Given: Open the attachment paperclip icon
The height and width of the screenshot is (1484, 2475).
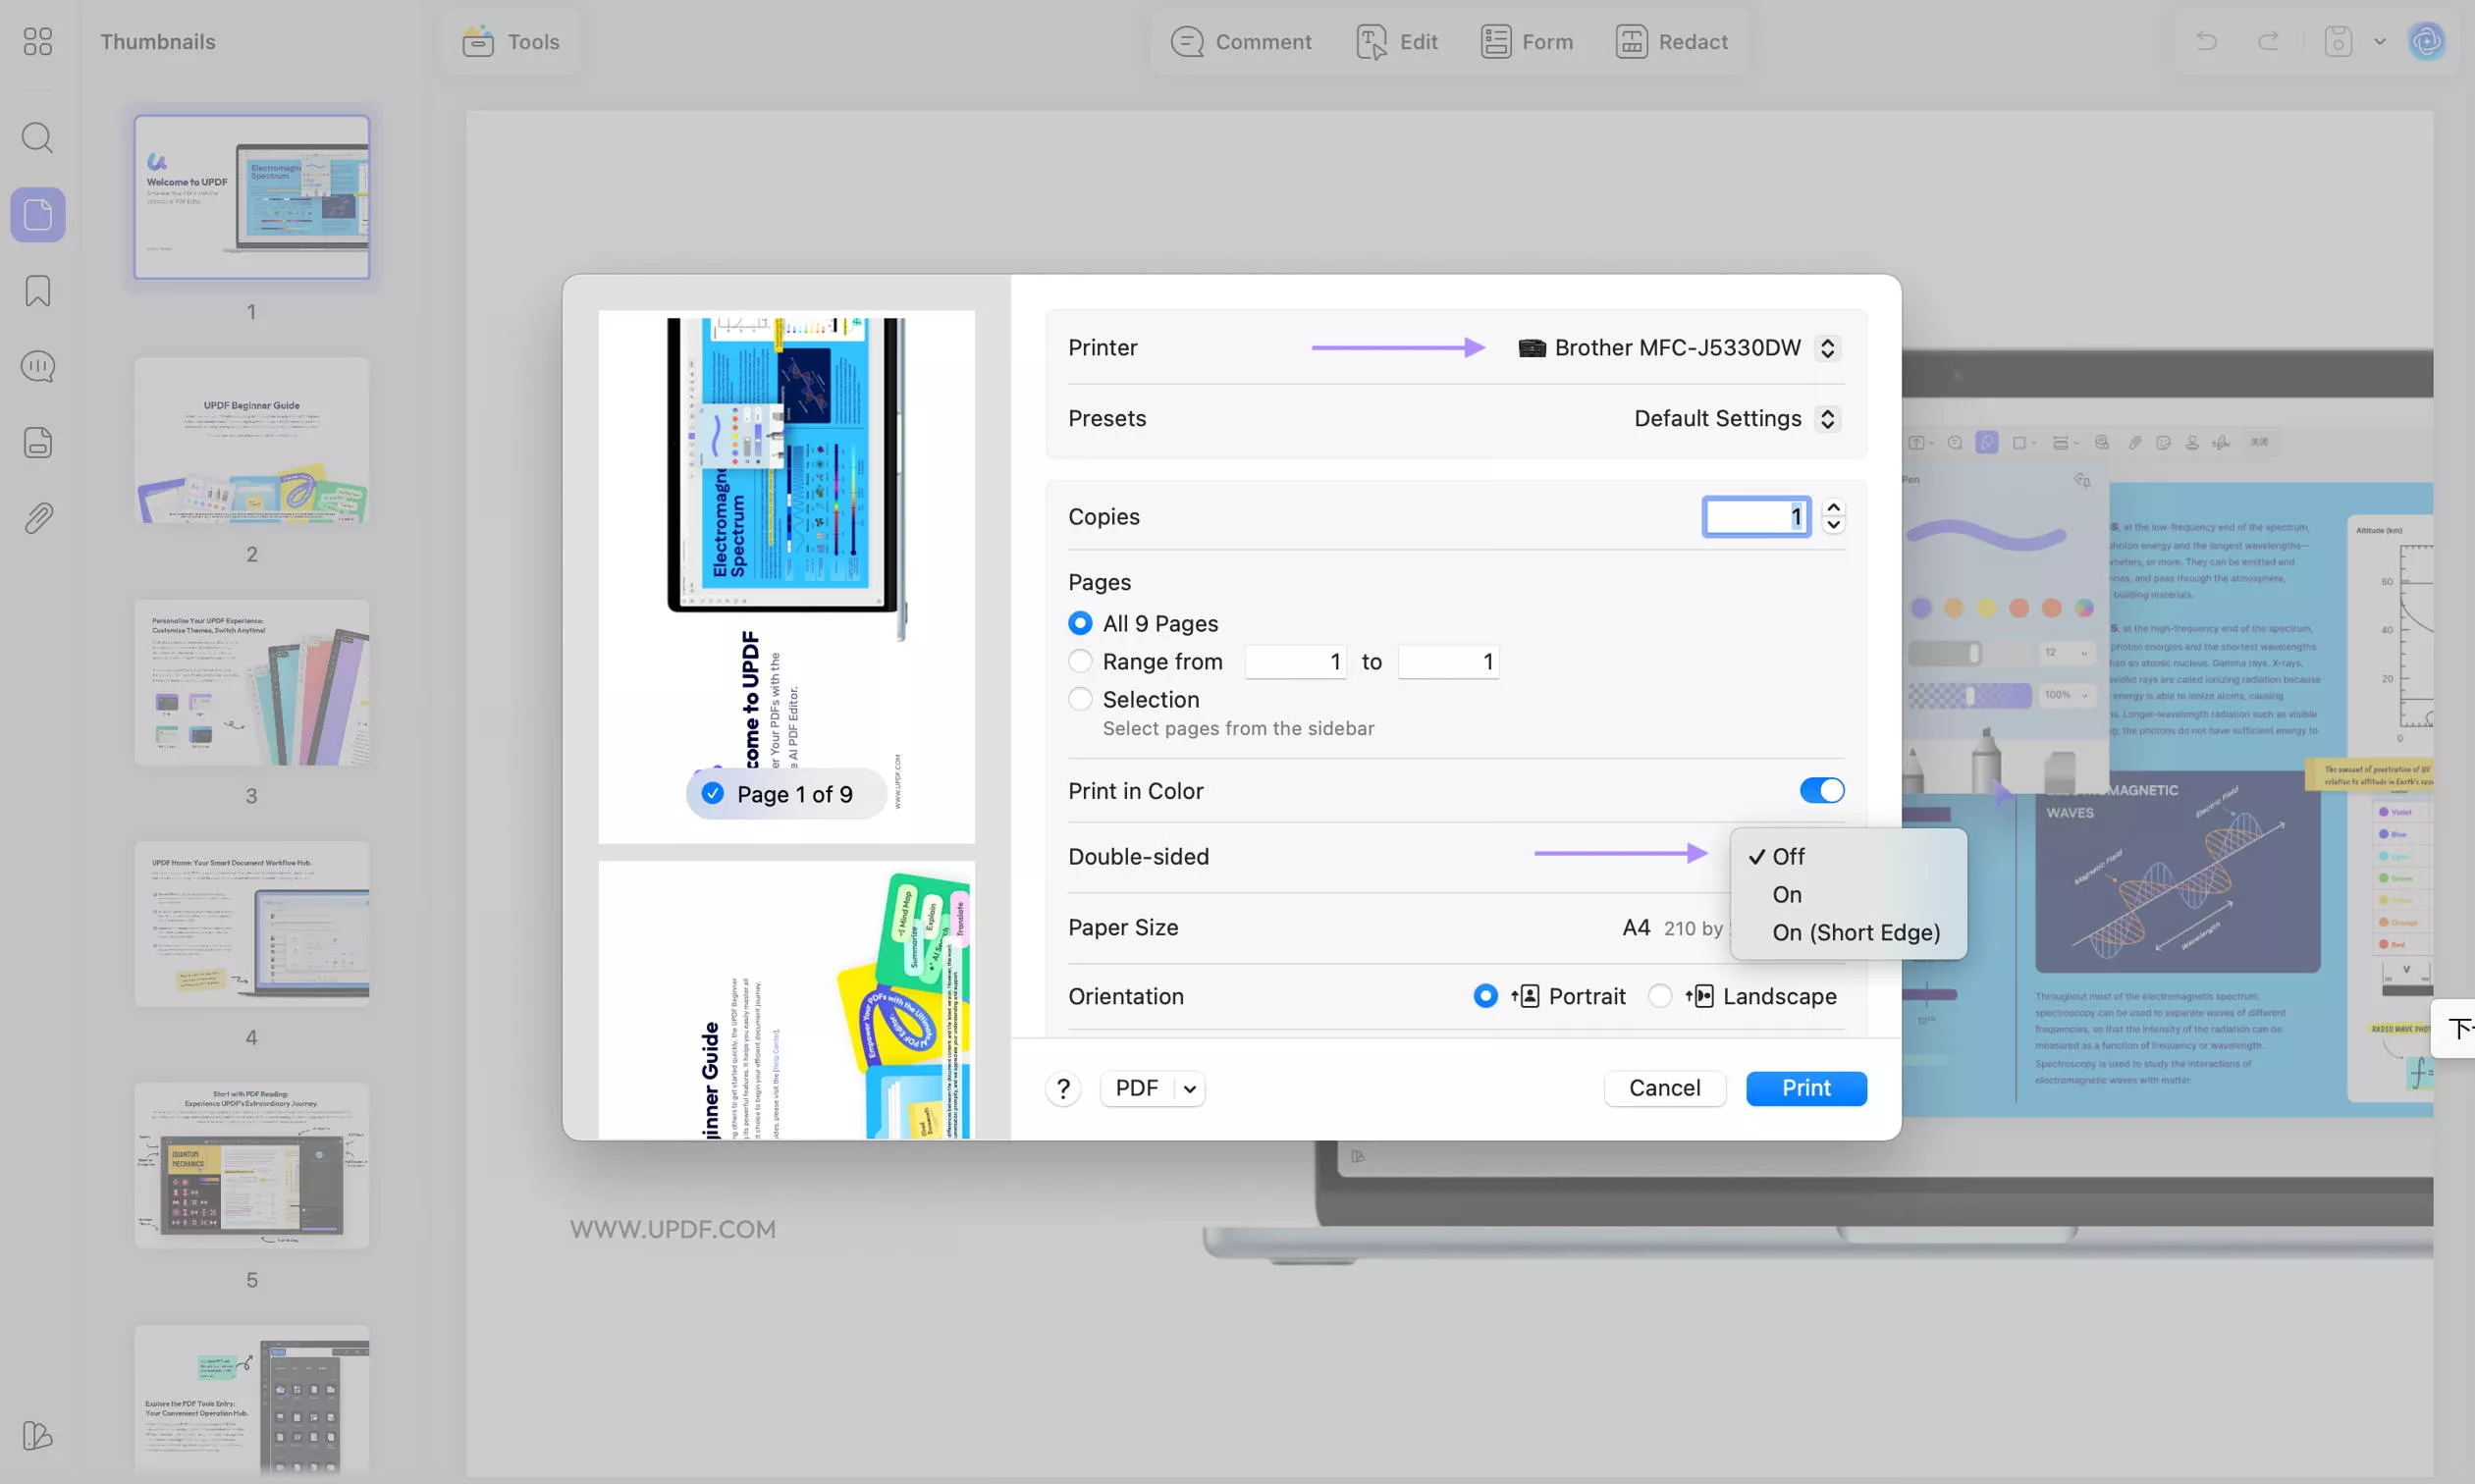Looking at the screenshot, I should click(37, 518).
